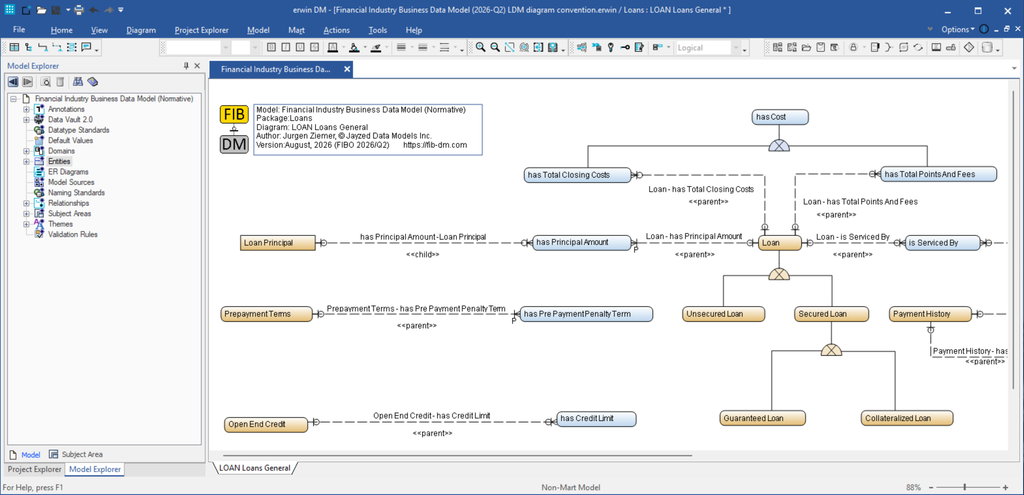Screen dimensions: 1024x495
Task: Click the back arrow in Model Explorer
Action: pos(12,82)
